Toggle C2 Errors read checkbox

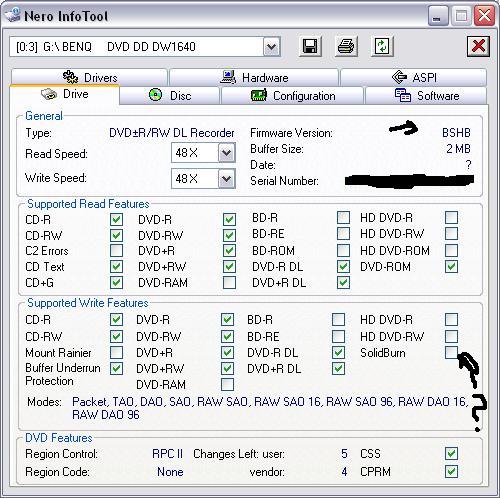pyautogui.click(x=116, y=251)
